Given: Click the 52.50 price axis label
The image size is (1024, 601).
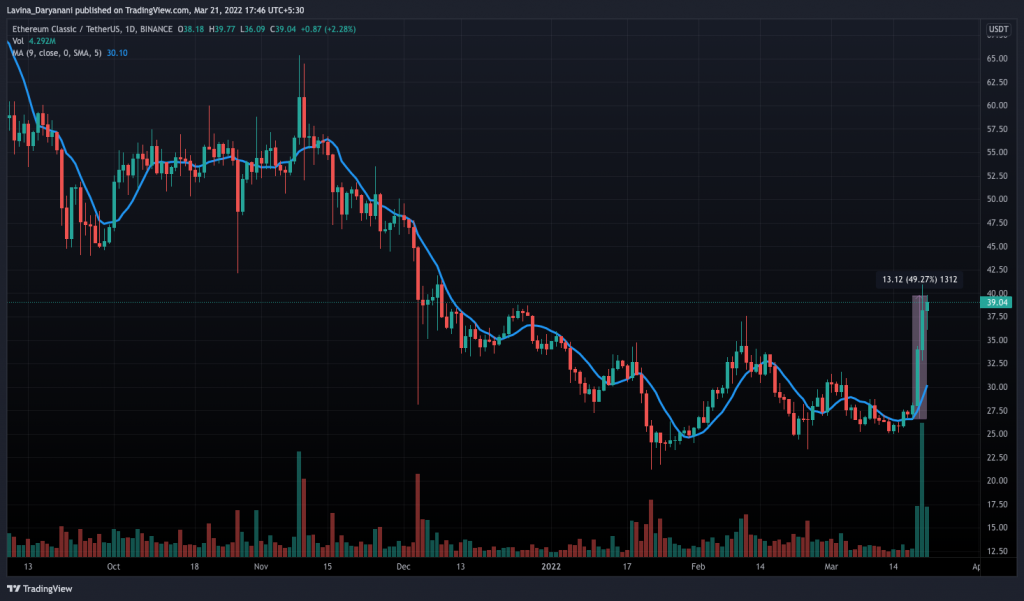Looking at the screenshot, I should coord(997,176).
